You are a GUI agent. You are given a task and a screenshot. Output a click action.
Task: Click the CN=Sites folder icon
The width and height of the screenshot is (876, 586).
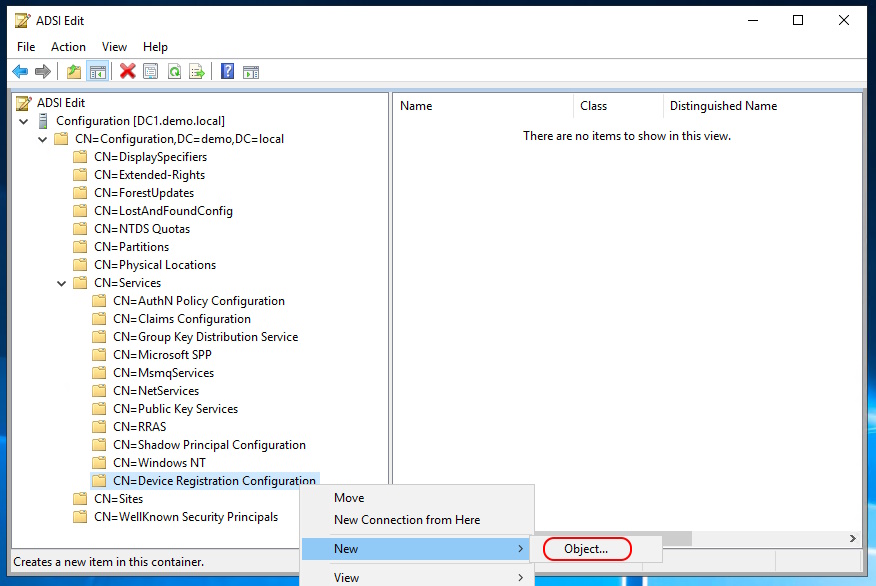point(80,498)
